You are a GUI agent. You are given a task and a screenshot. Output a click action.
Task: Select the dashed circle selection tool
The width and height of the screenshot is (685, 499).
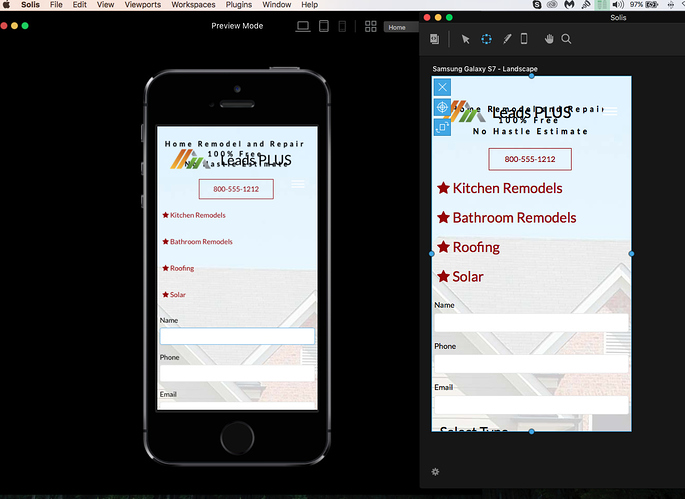click(x=486, y=39)
